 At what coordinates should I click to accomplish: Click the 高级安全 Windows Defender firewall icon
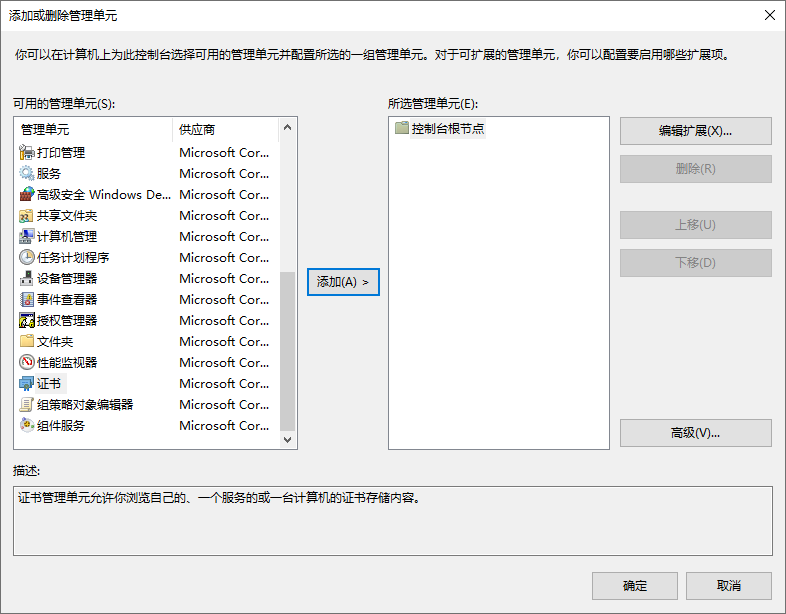pyautogui.click(x=27, y=195)
